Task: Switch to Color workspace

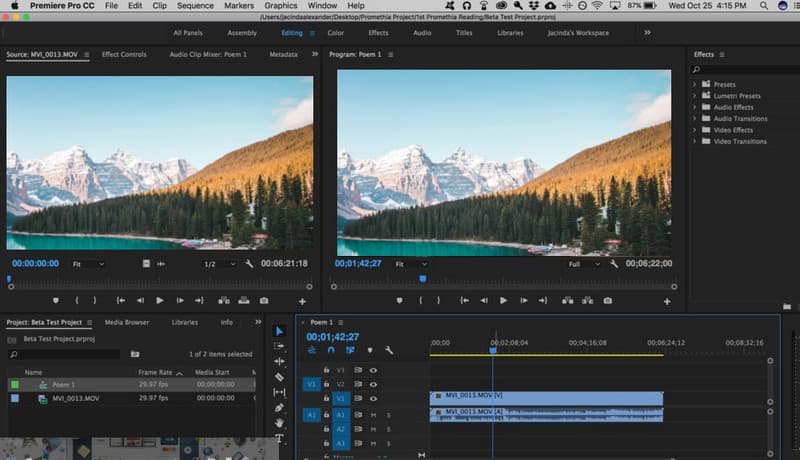Action: coord(336,33)
